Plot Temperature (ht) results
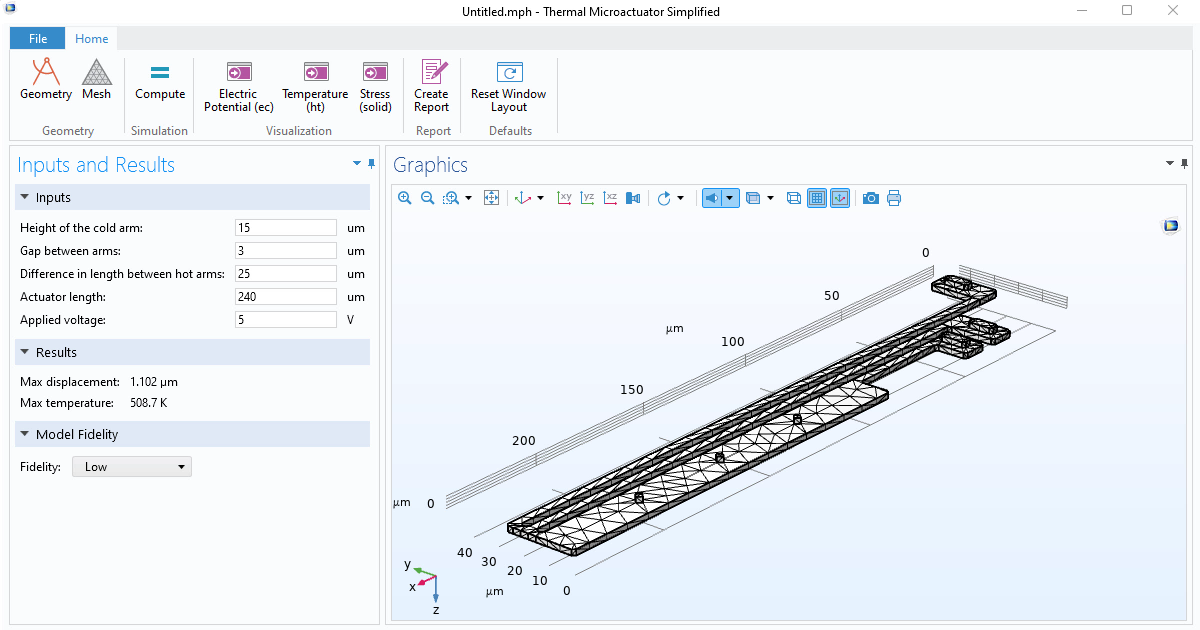Screen dimensions: 1200x630 pyautogui.click(x=315, y=87)
